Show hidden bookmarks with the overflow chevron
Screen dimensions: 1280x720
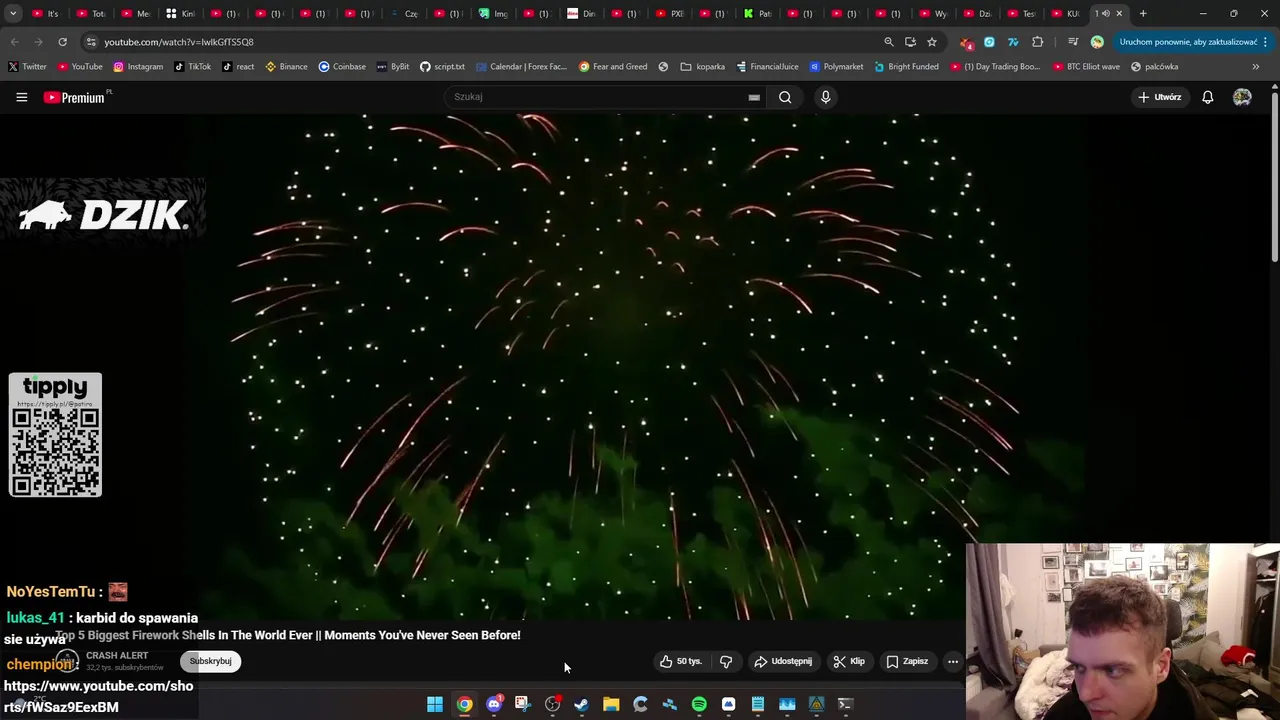click(x=1256, y=67)
